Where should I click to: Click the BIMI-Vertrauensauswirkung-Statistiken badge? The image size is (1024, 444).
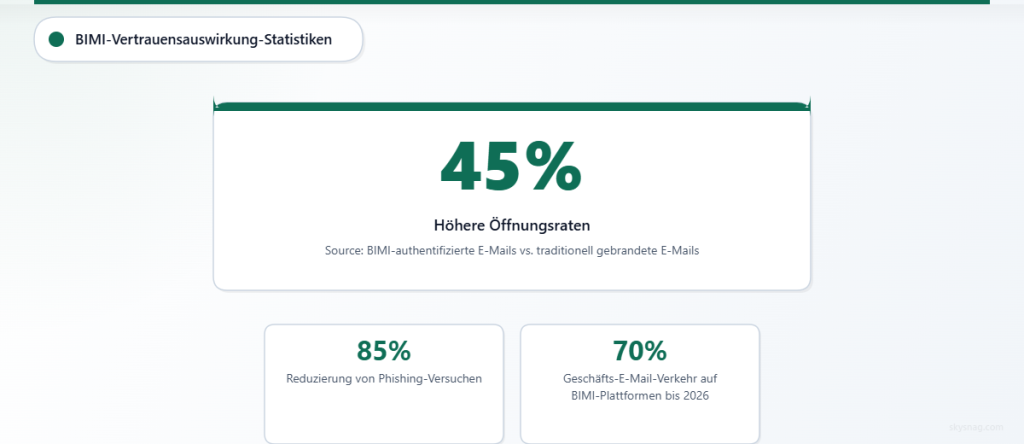pyautogui.click(x=199, y=40)
